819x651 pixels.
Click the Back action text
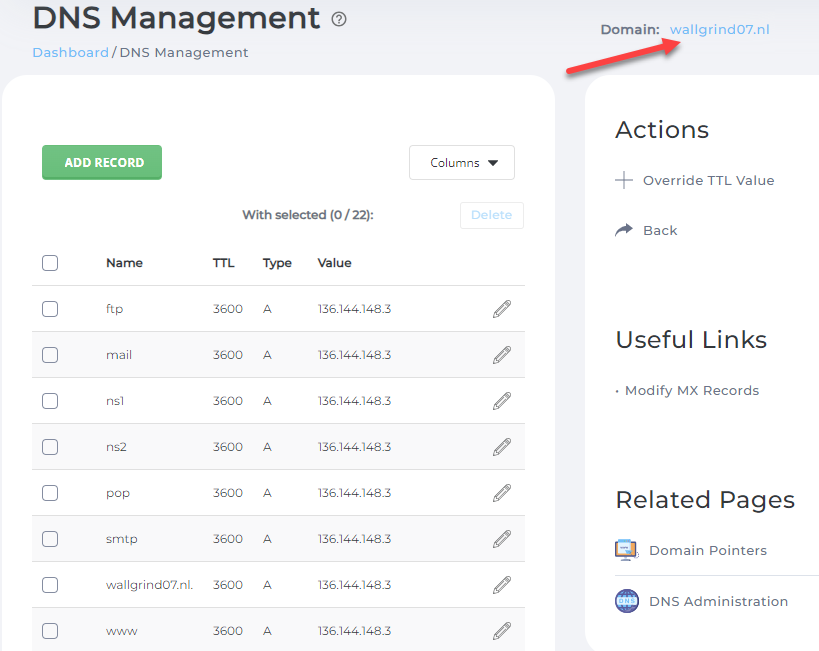pyautogui.click(x=660, y=230)
